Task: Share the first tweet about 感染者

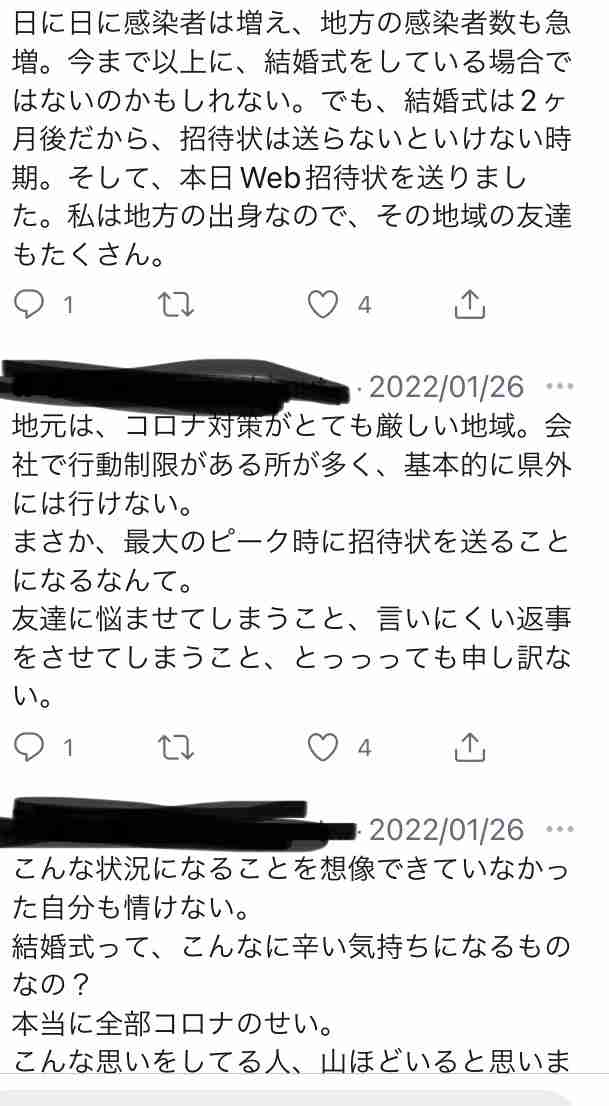Action: 470,305
